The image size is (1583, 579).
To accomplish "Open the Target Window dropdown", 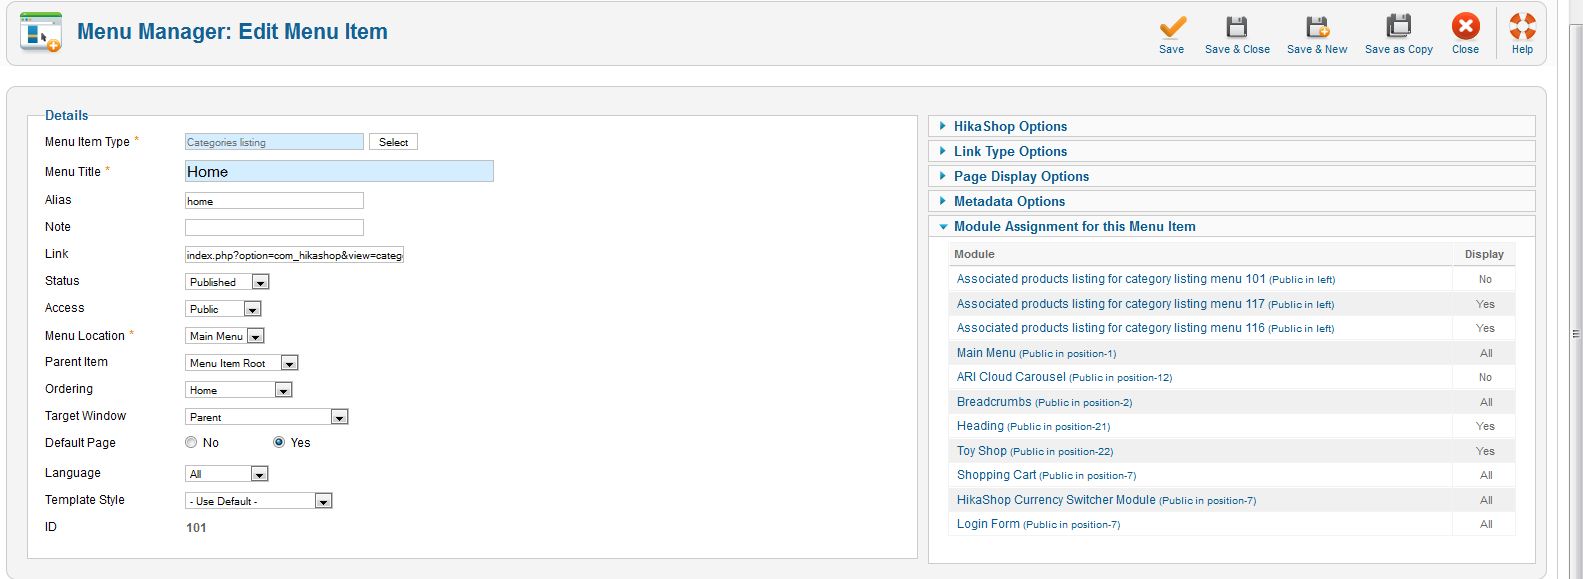I will pos(267,417).
